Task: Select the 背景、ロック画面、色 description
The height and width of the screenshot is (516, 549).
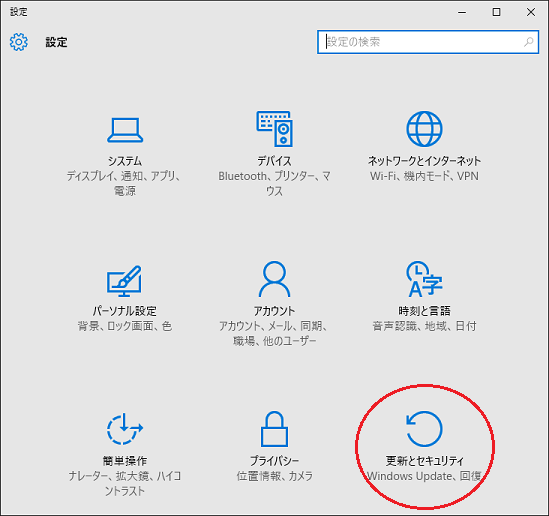Action: point(125,326)
